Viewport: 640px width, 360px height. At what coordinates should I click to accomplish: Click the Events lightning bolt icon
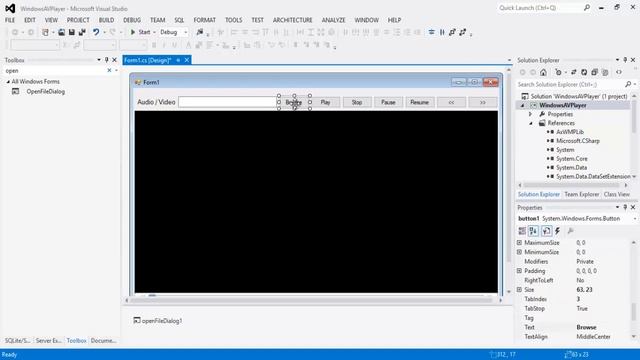click(x=558, y=231)
